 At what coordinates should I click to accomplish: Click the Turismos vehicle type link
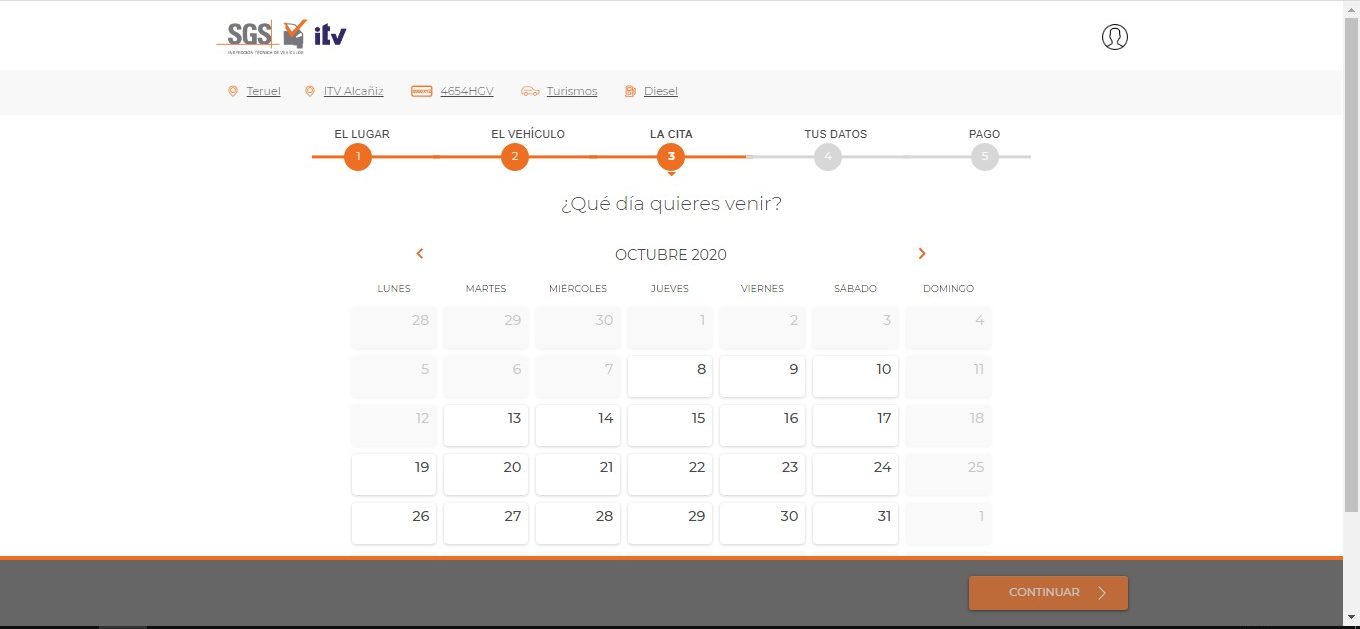(x=571, y=91)
